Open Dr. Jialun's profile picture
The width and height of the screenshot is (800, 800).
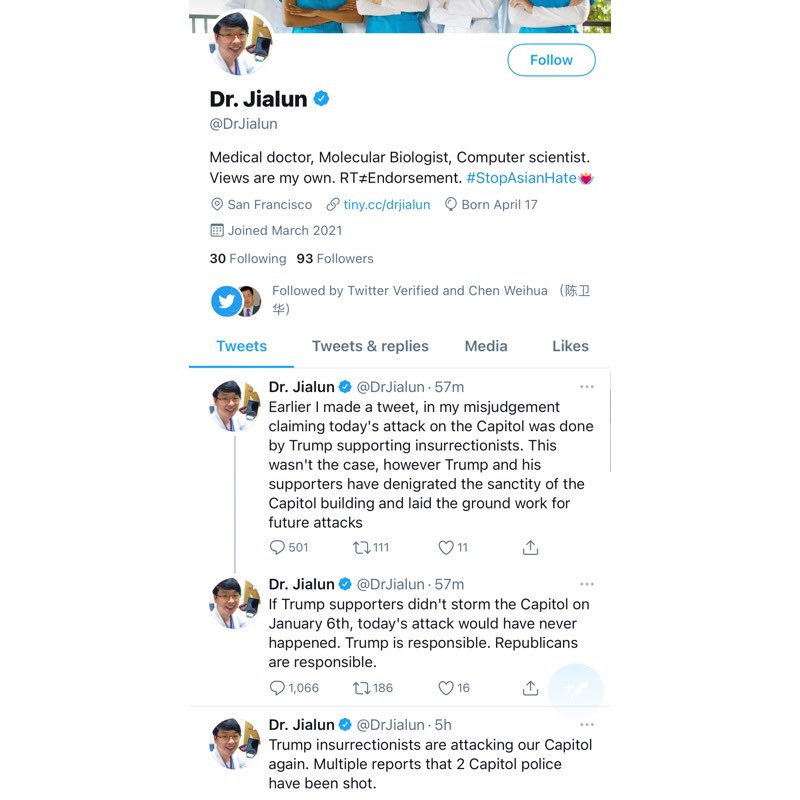[240, 43]
